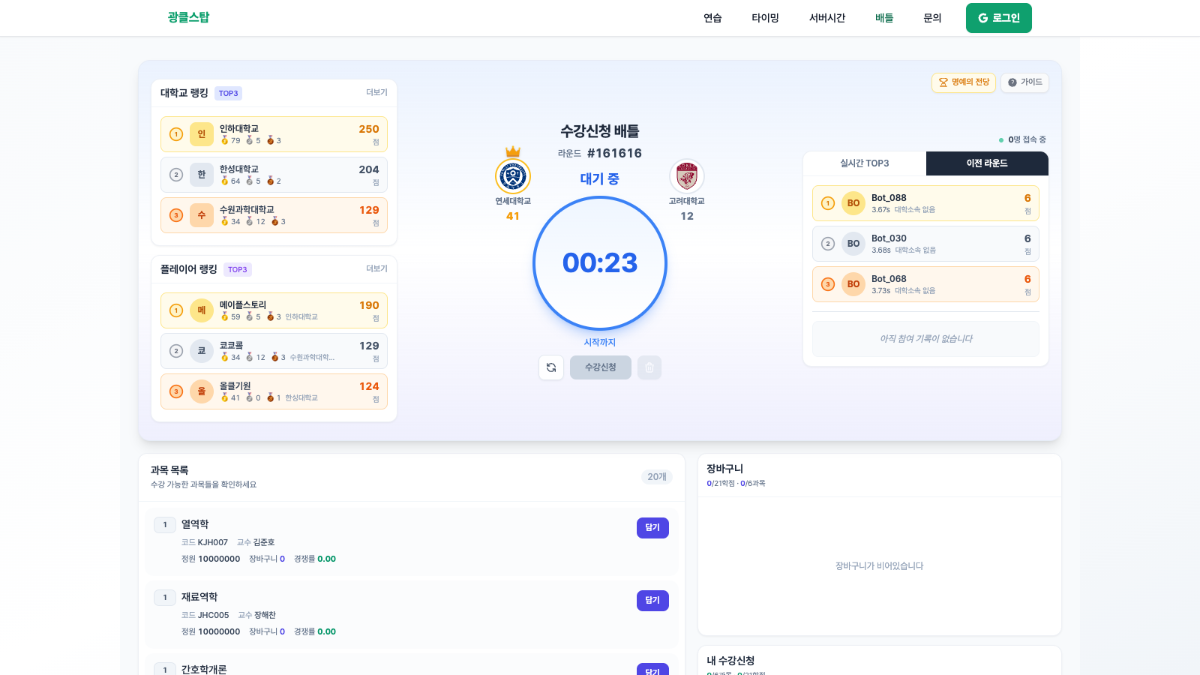Open the 가이드 help guide

tap(1025, 82)
